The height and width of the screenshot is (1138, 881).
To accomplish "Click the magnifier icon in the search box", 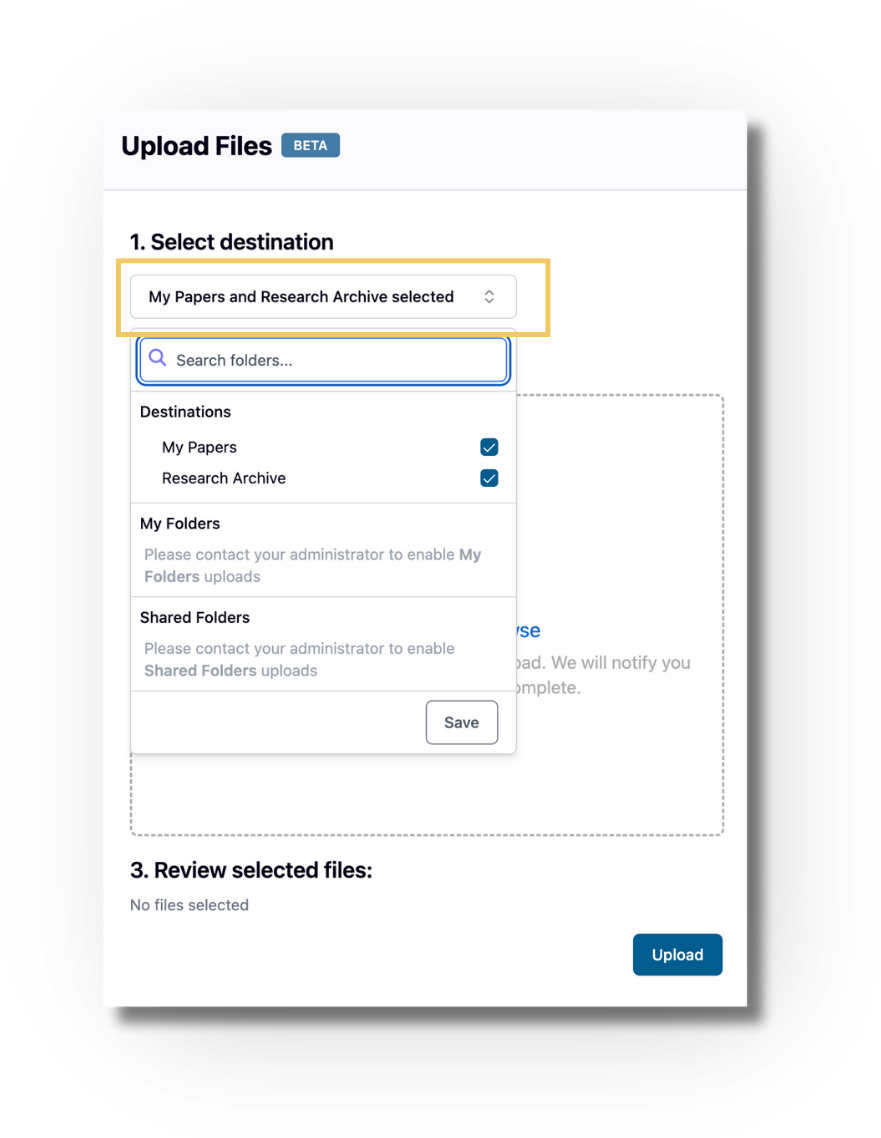I will click(x=157, y=358).
